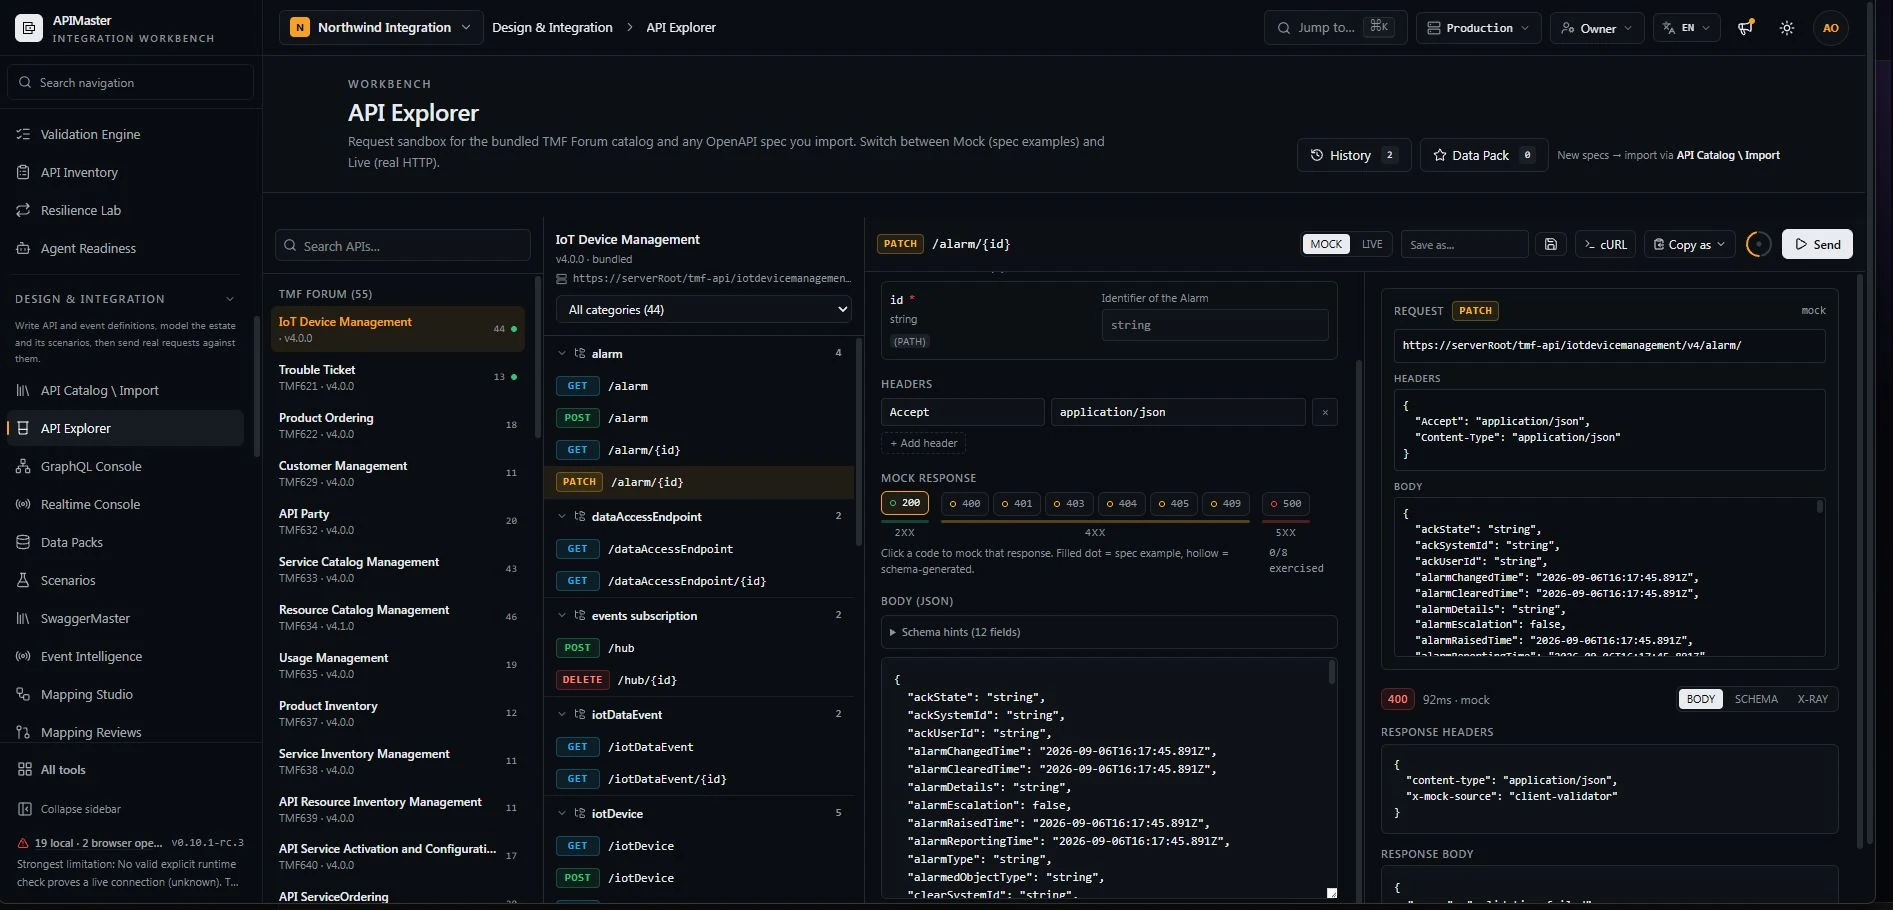The height and width of the screenshot is (910, 1893).
Task: Select mock response code 401
Action: pos(1017,504)
